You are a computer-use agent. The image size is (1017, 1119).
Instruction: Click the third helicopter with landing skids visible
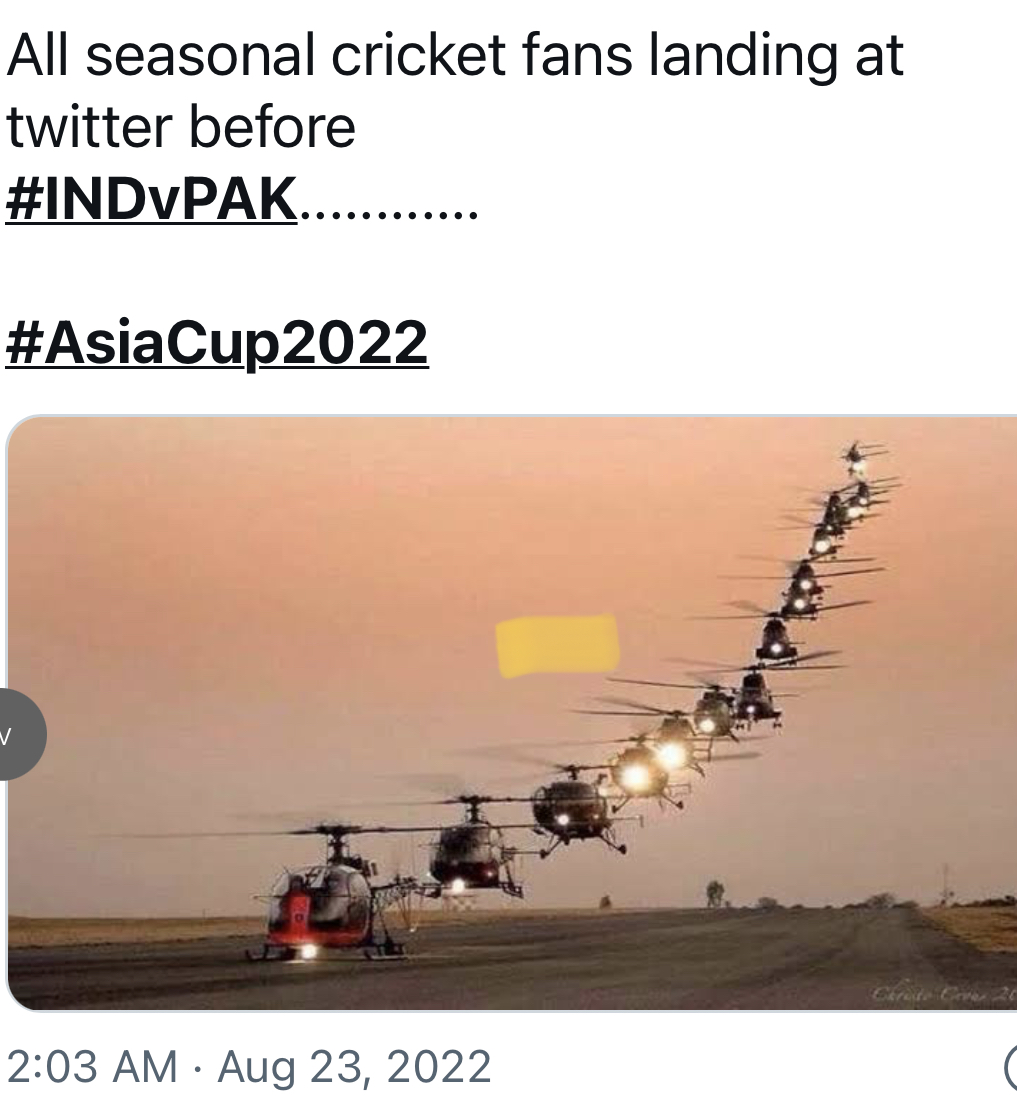[x=577, y=810]
